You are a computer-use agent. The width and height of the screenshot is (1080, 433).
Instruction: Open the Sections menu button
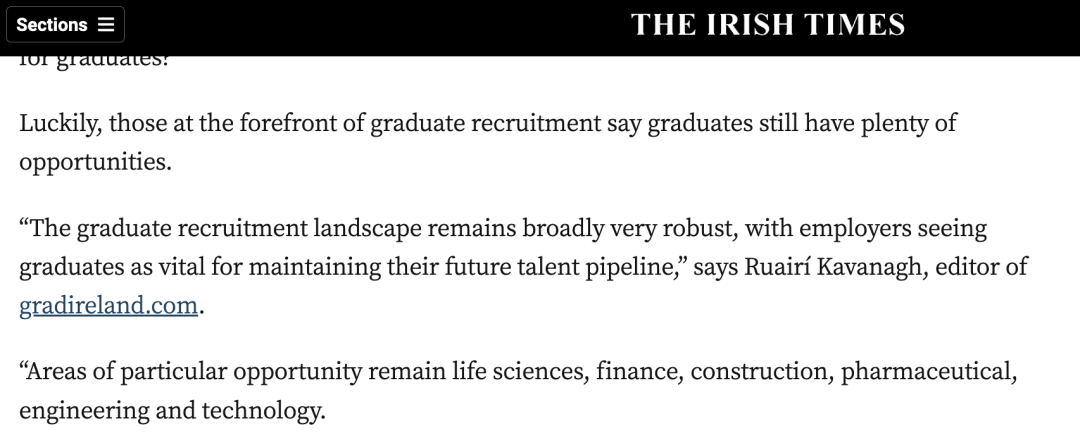click(65, 25)
